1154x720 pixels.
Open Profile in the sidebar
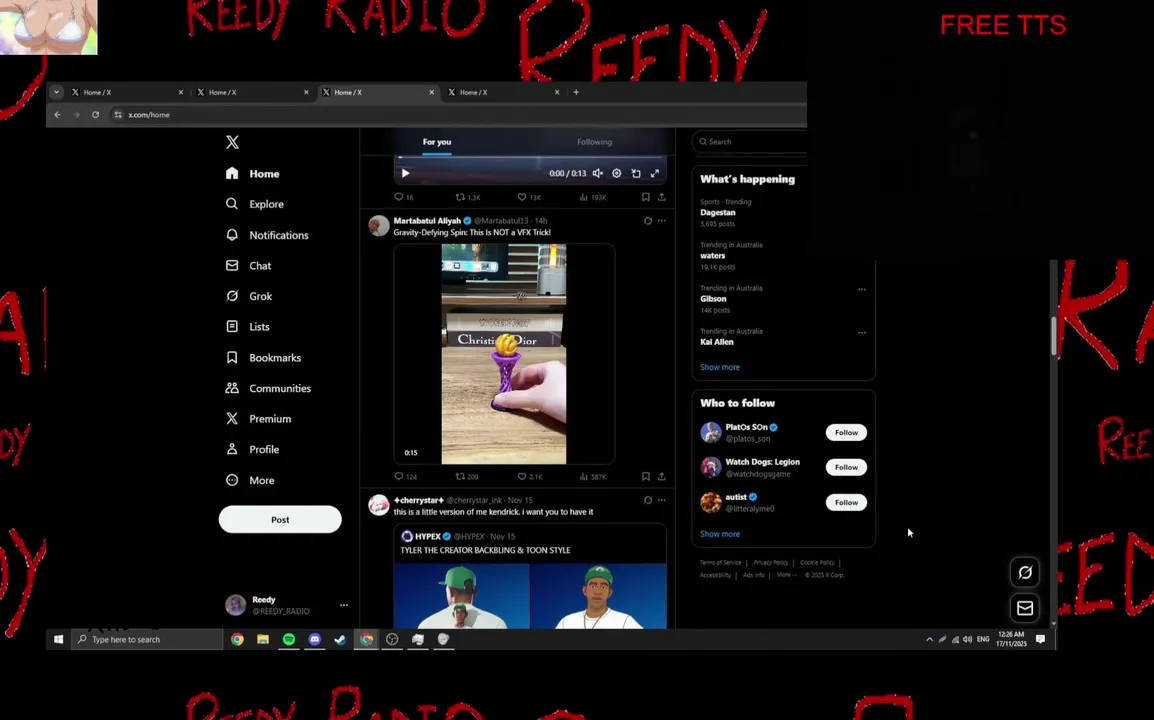pos(252,449)
